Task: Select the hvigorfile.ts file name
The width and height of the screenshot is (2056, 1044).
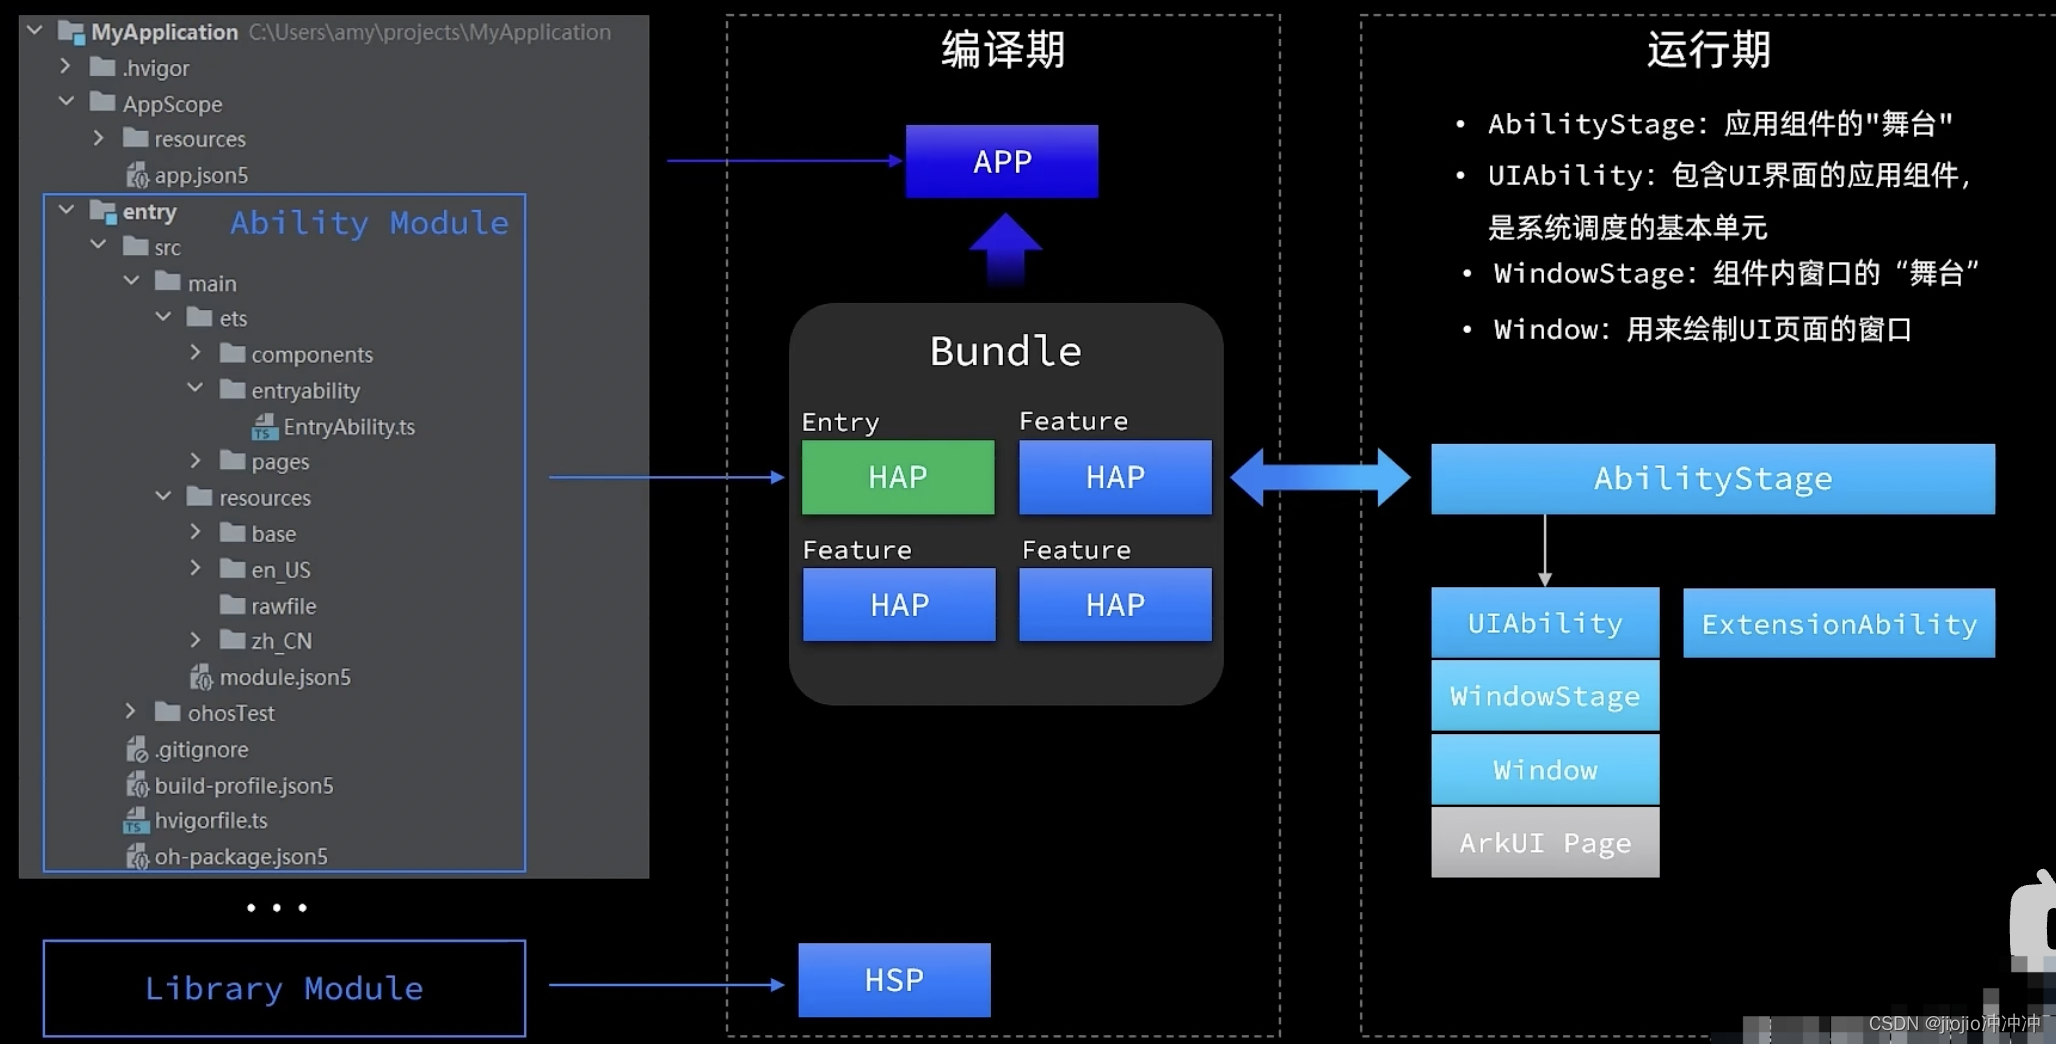Action: (211, 821)
